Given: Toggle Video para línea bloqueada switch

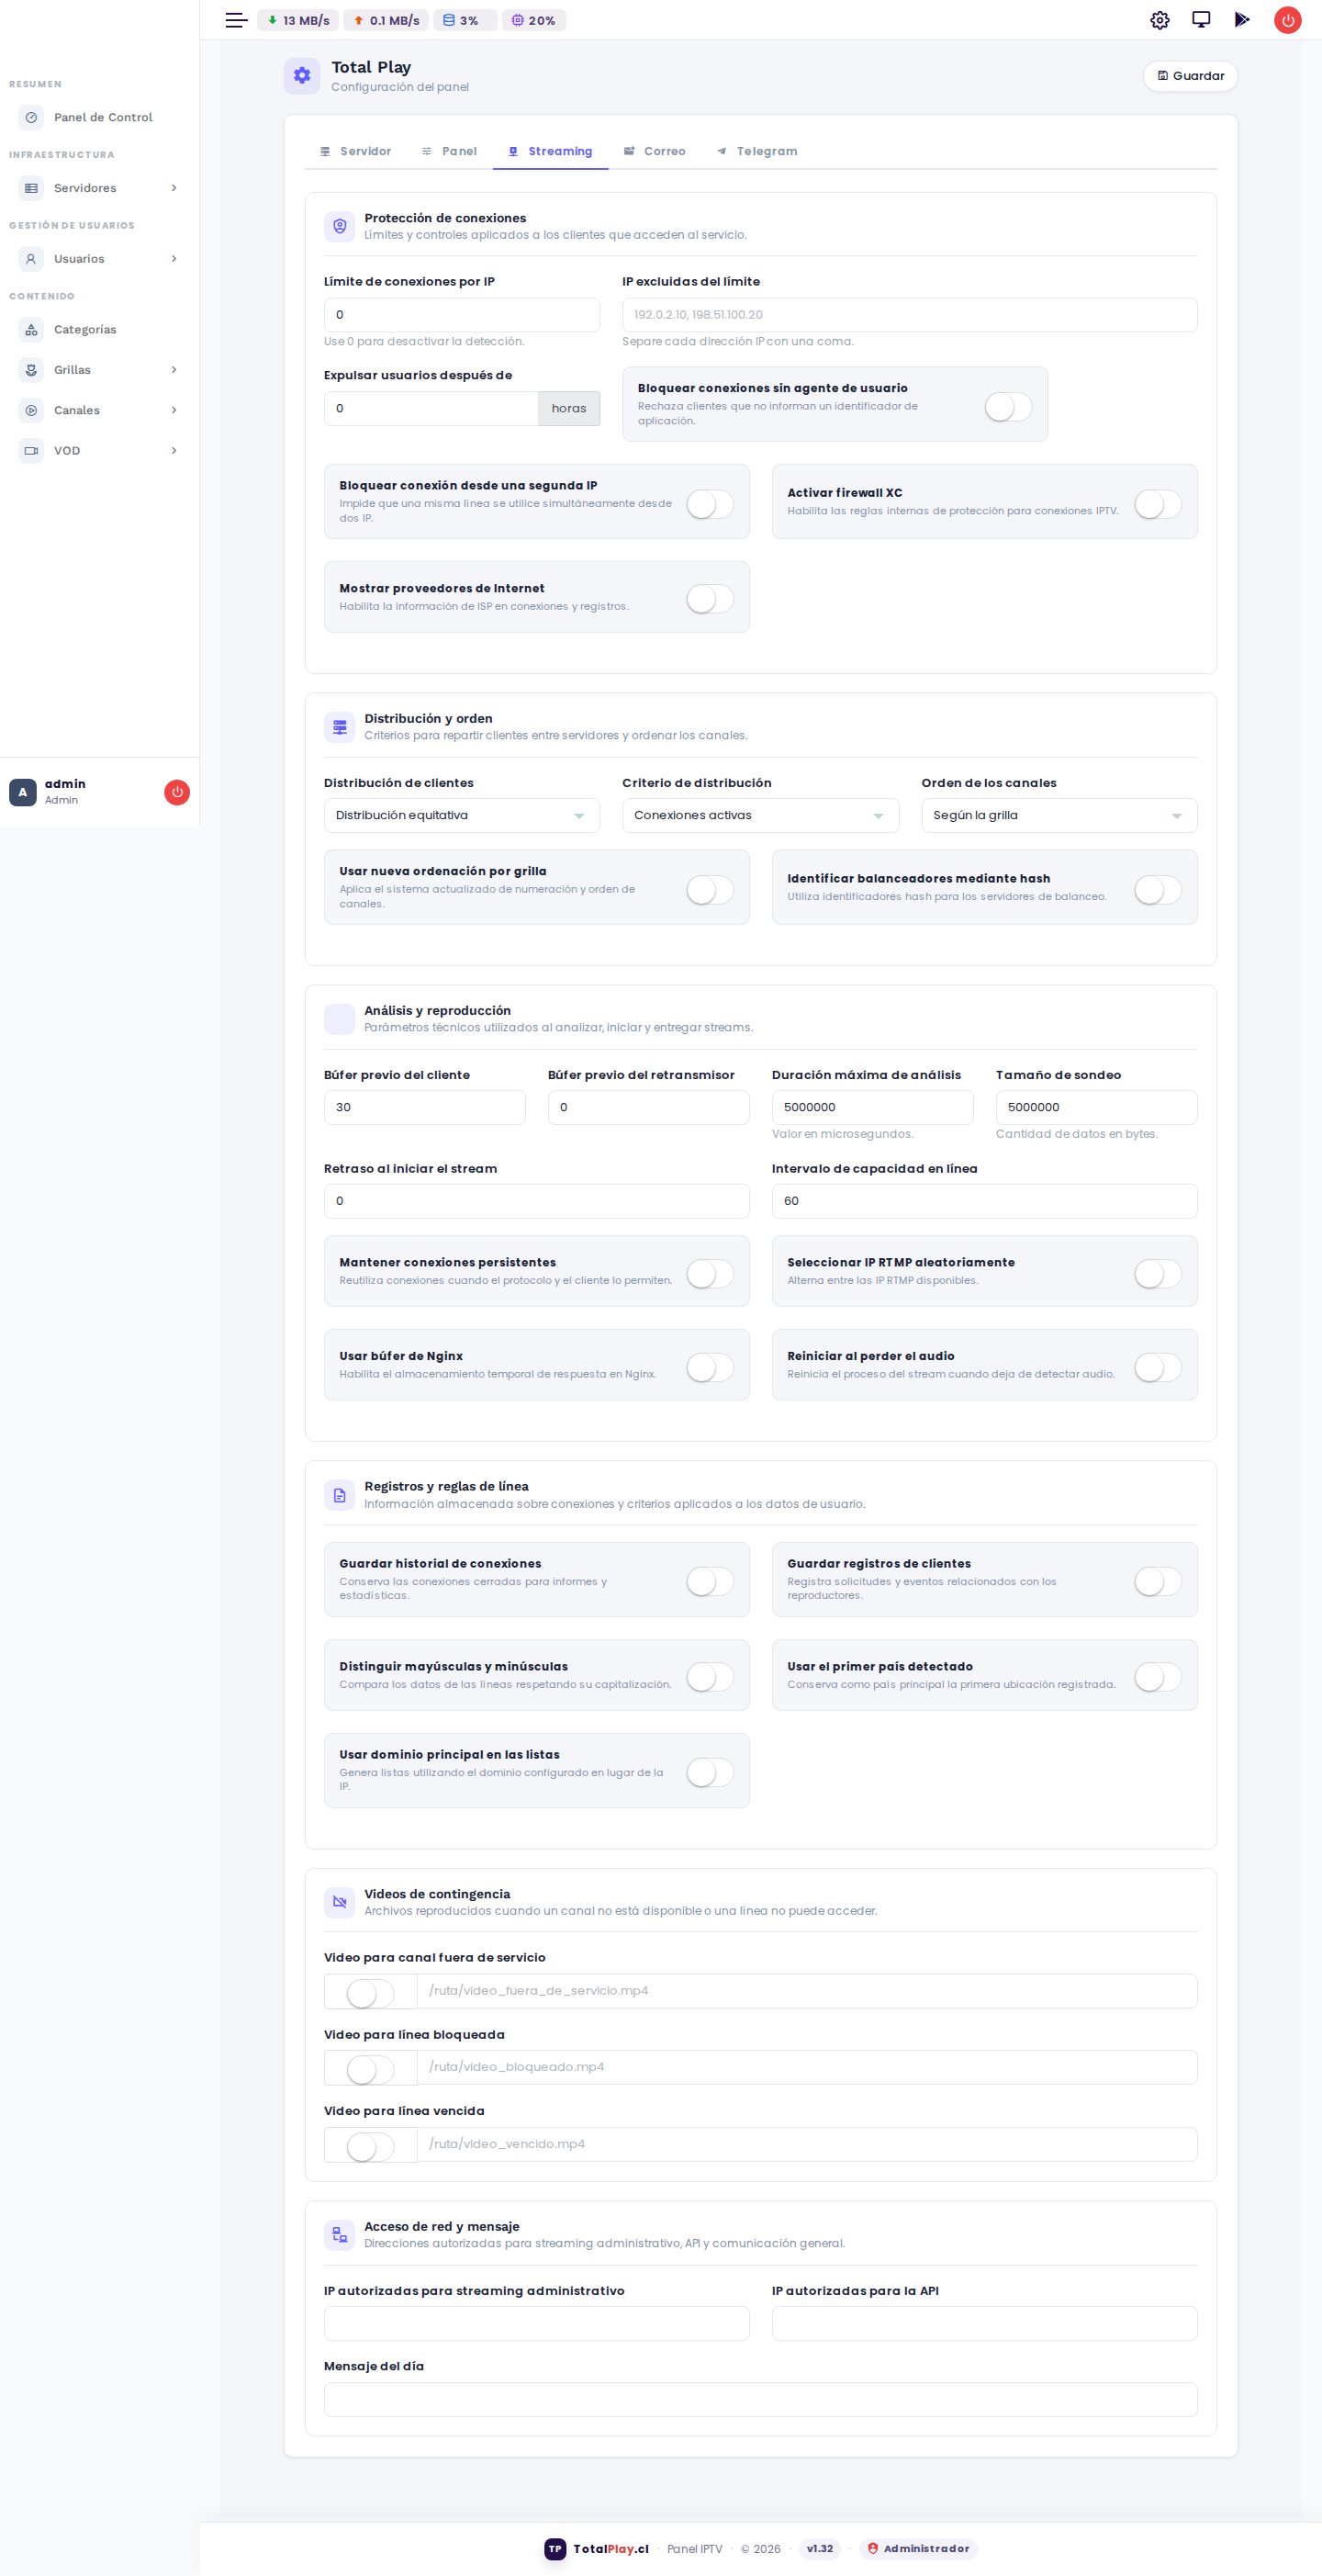Looking at the screenshot, I should pos(370,2068).
